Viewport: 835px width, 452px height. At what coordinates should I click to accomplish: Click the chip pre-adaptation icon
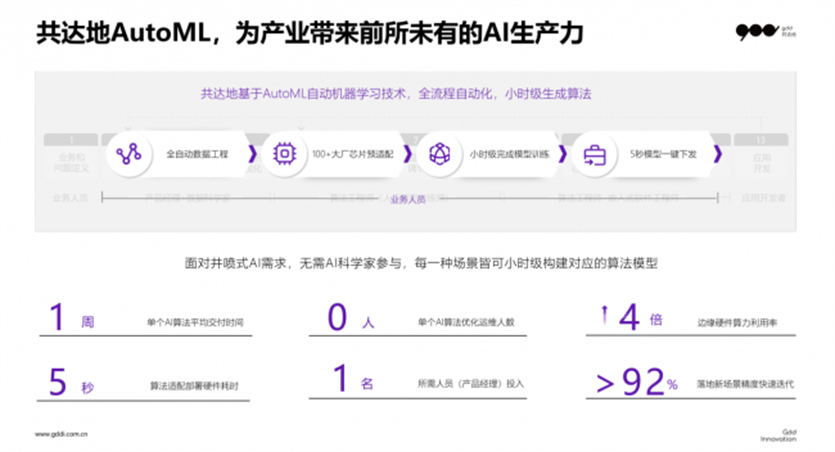pyautogui.click(x=284, y=154)
